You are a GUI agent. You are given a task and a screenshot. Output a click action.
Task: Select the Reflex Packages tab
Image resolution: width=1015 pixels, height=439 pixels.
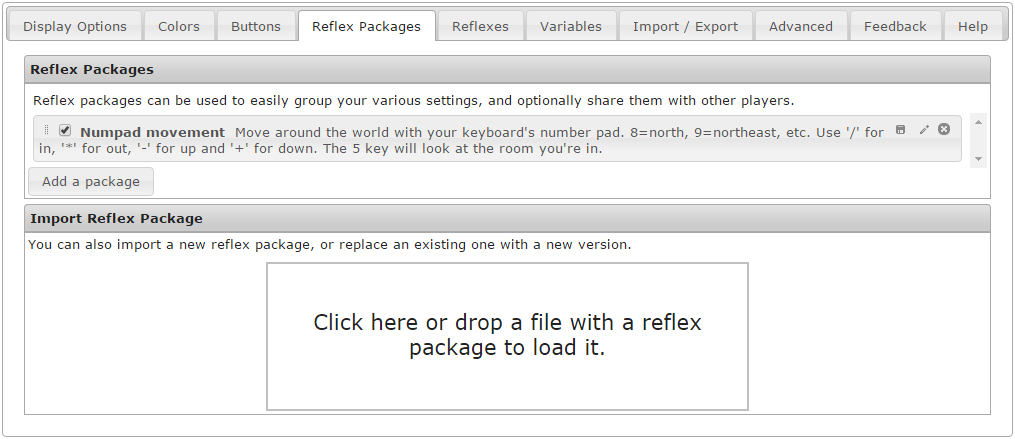(366, 27)
